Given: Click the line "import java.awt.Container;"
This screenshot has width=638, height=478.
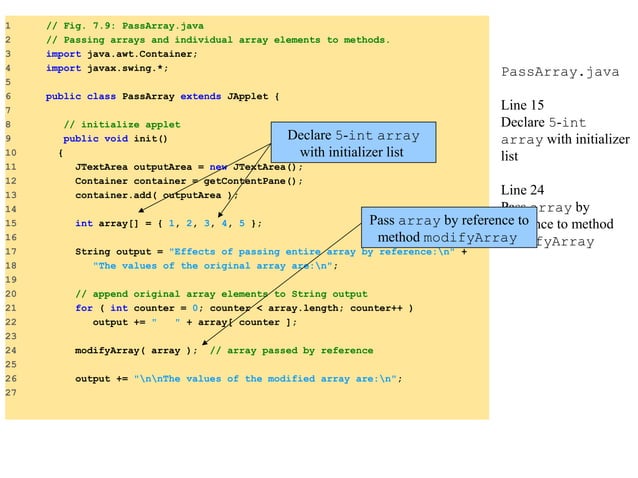Looking at the screenshot, I should click(x=122, y=54).
